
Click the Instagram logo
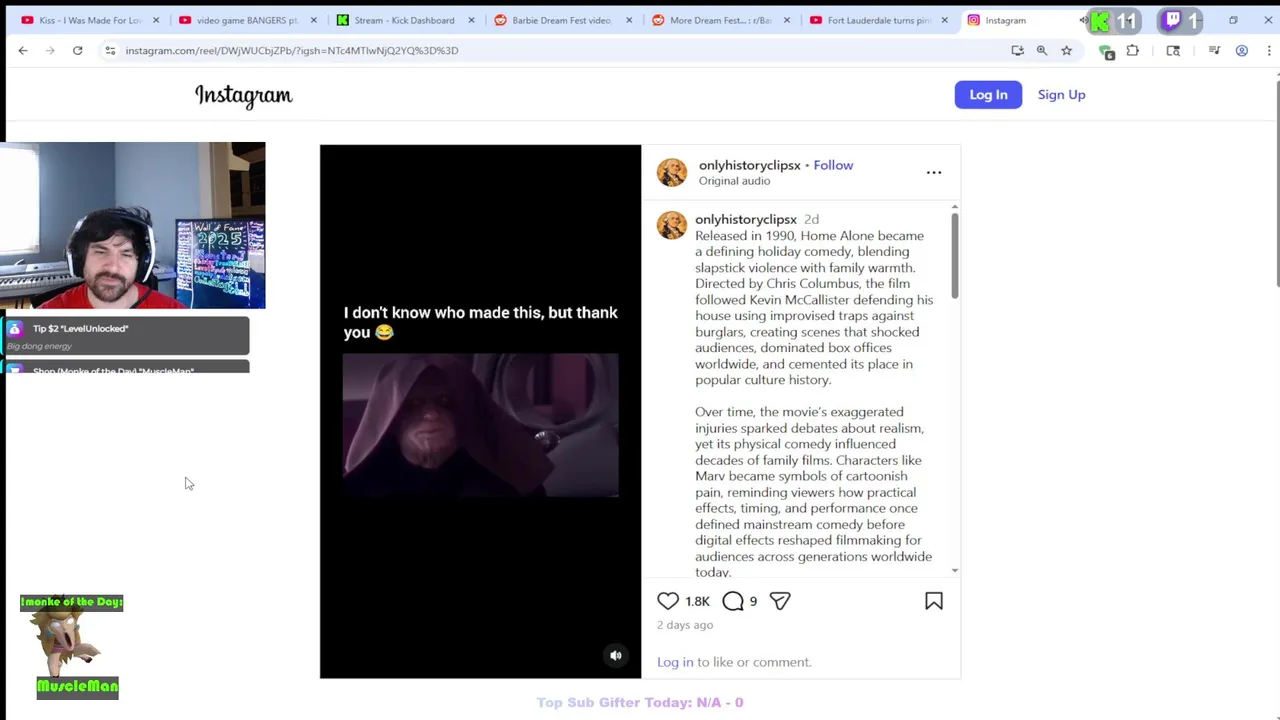[244, 95]
